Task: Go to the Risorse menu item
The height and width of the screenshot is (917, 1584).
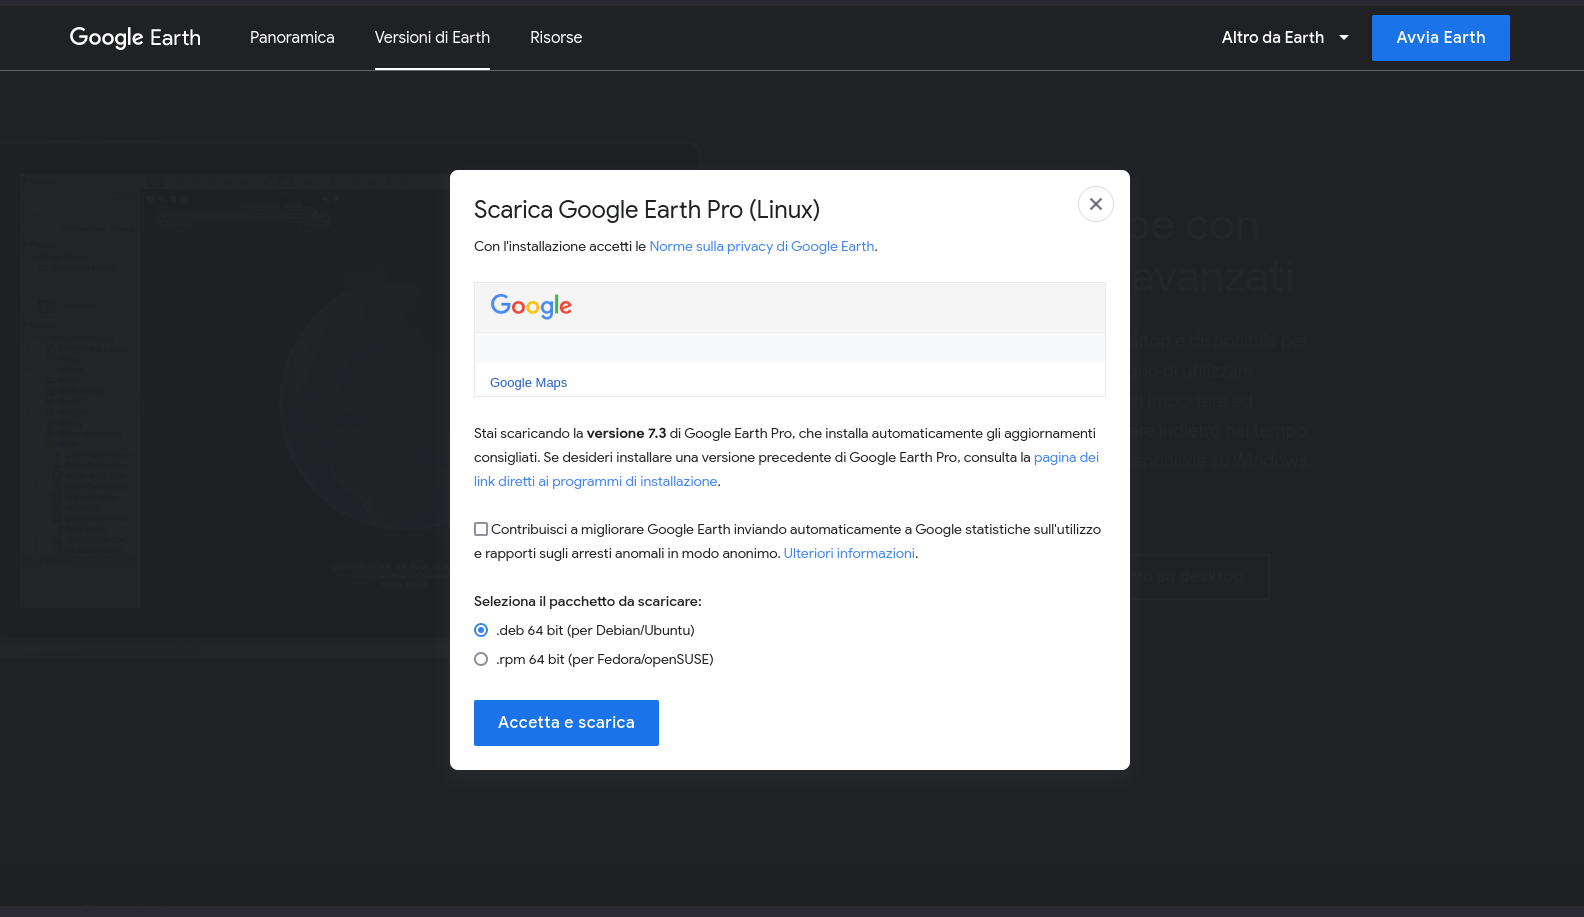Action: pos(556,38)
